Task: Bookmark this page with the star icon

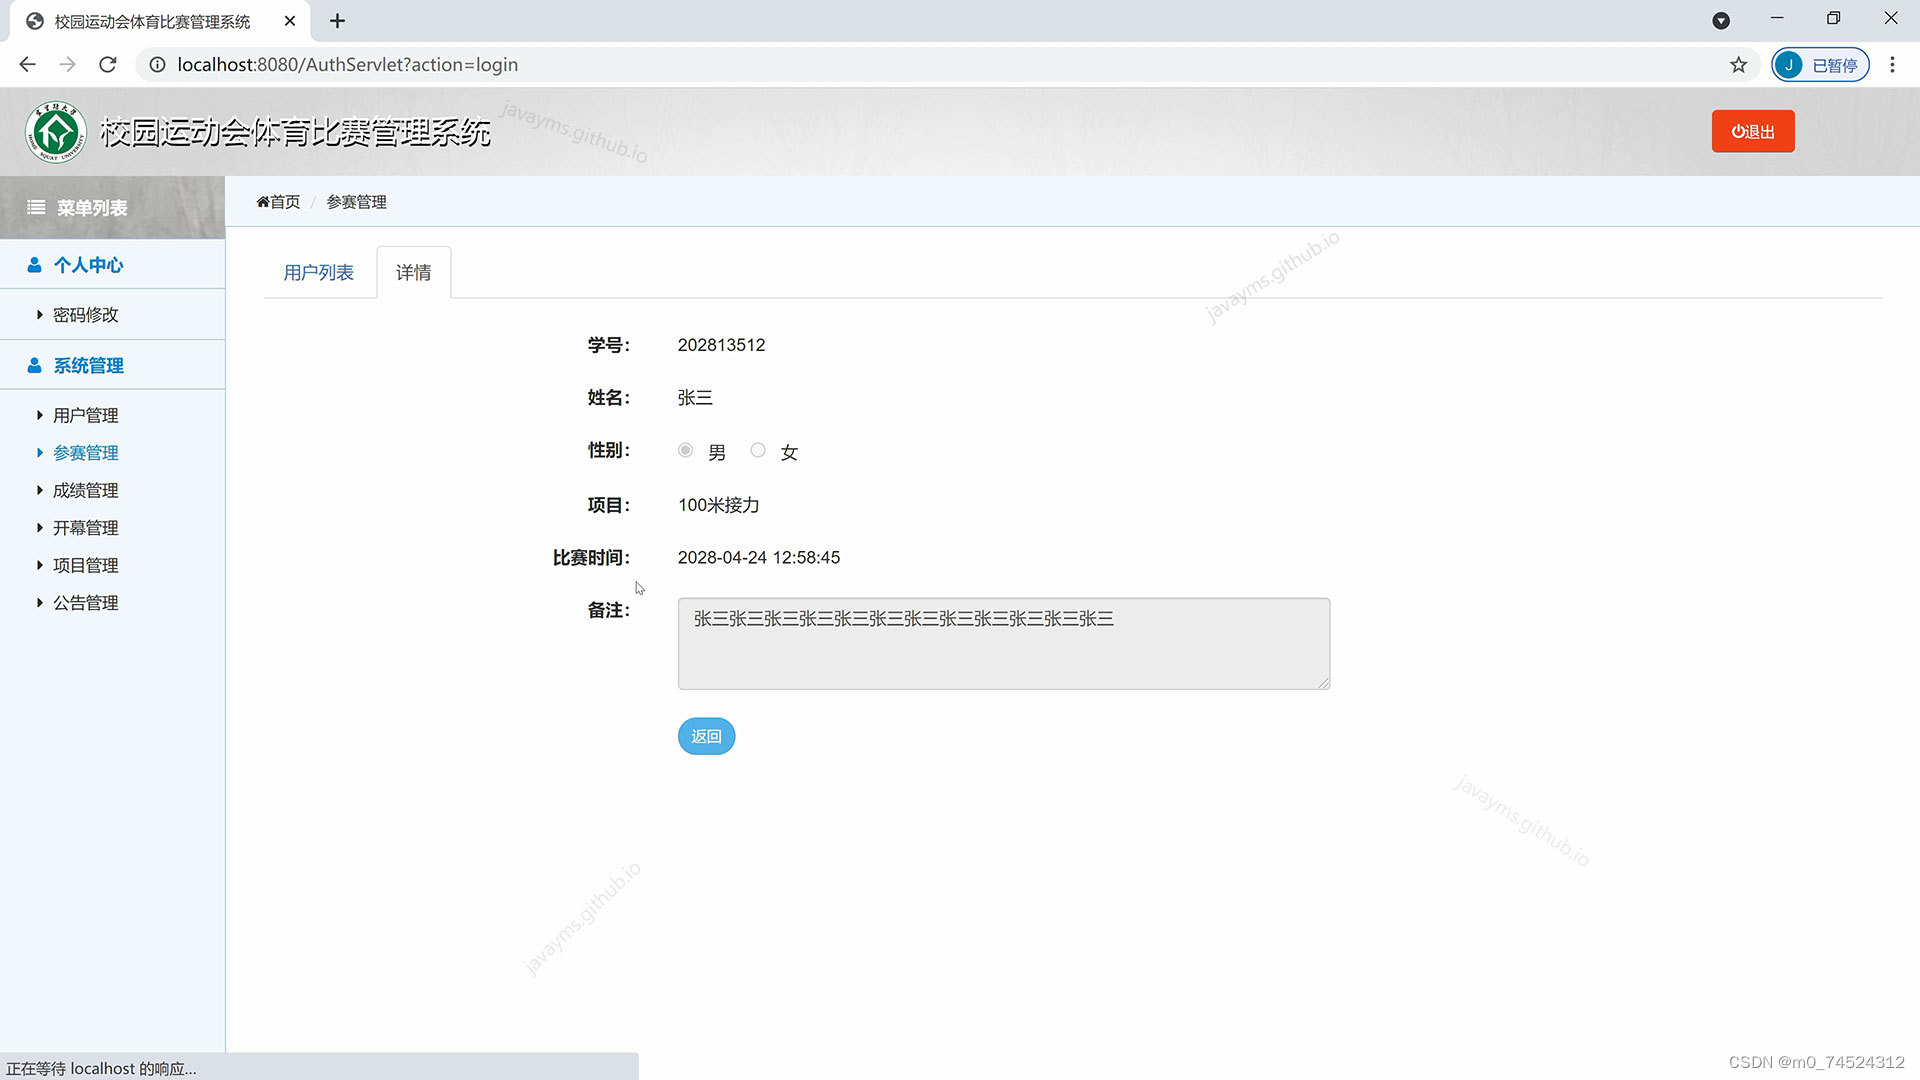Action: pyautogui.click(x=1738, y=65)
